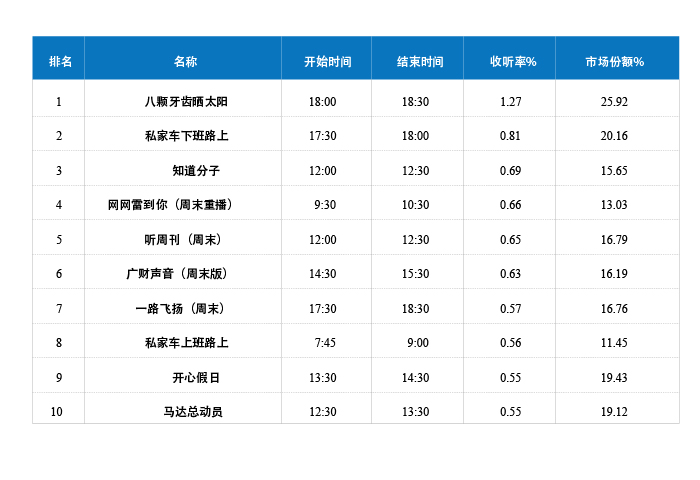Screen dimensions: 700x480
Task: Select the program name 八颗牙齿晒太阳
Action: coord(186,101)
